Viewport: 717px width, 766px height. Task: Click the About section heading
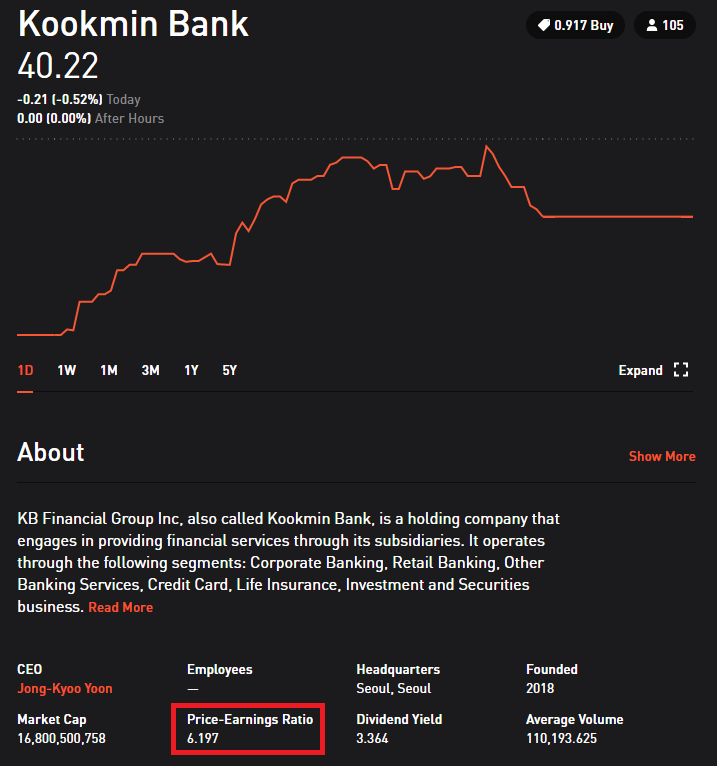[51, 452]
